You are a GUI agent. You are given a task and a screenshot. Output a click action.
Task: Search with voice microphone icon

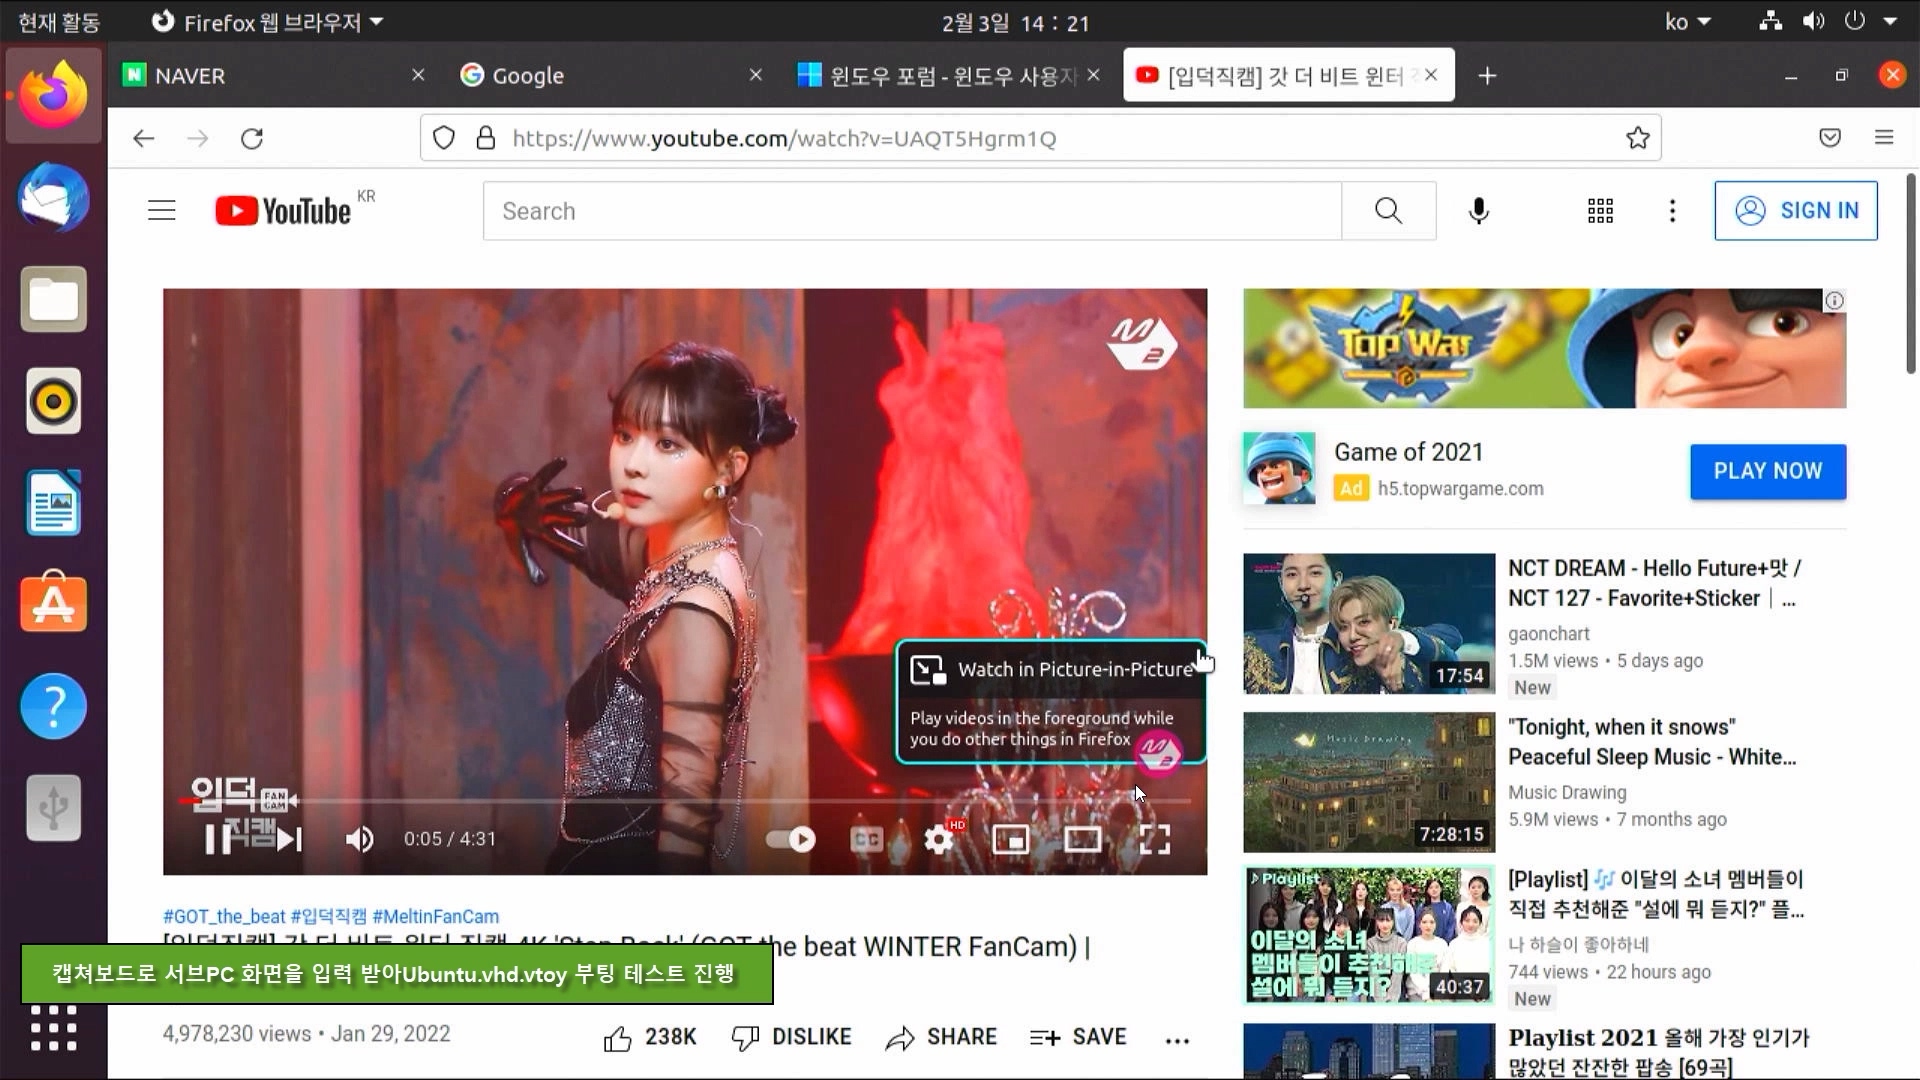1478,211
